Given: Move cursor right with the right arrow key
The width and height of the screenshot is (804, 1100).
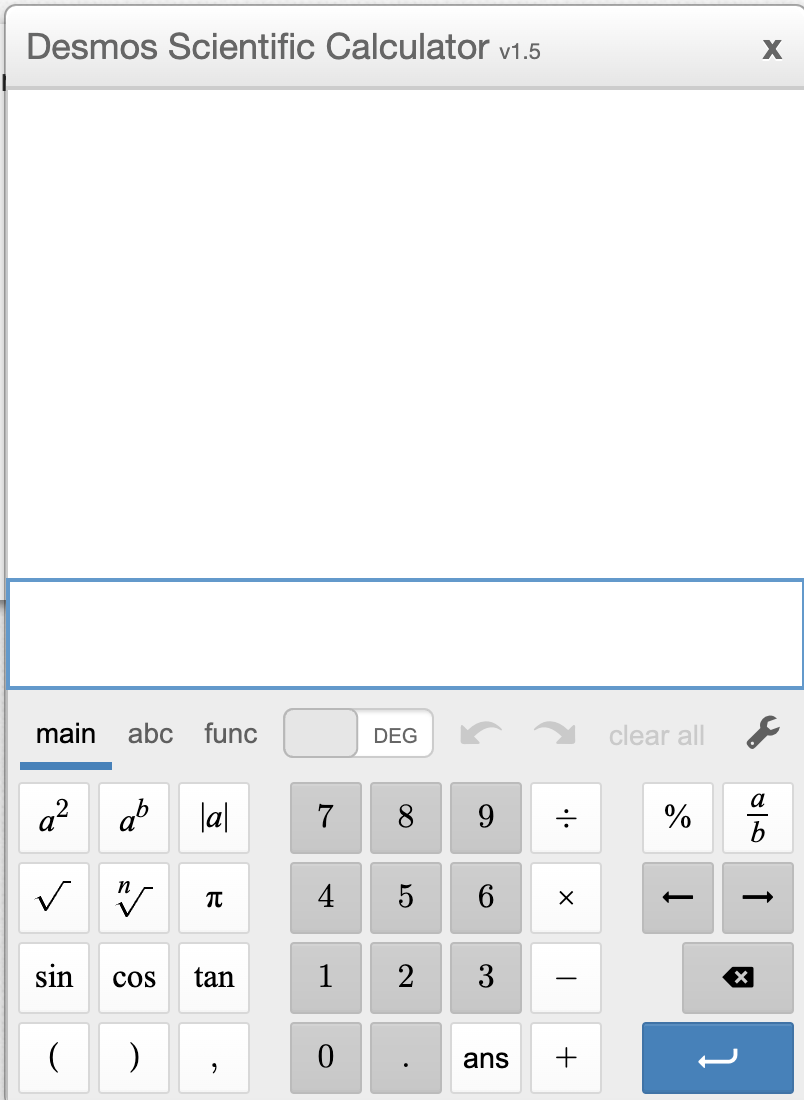Looking at the screenshot, I should coord(758,897).
